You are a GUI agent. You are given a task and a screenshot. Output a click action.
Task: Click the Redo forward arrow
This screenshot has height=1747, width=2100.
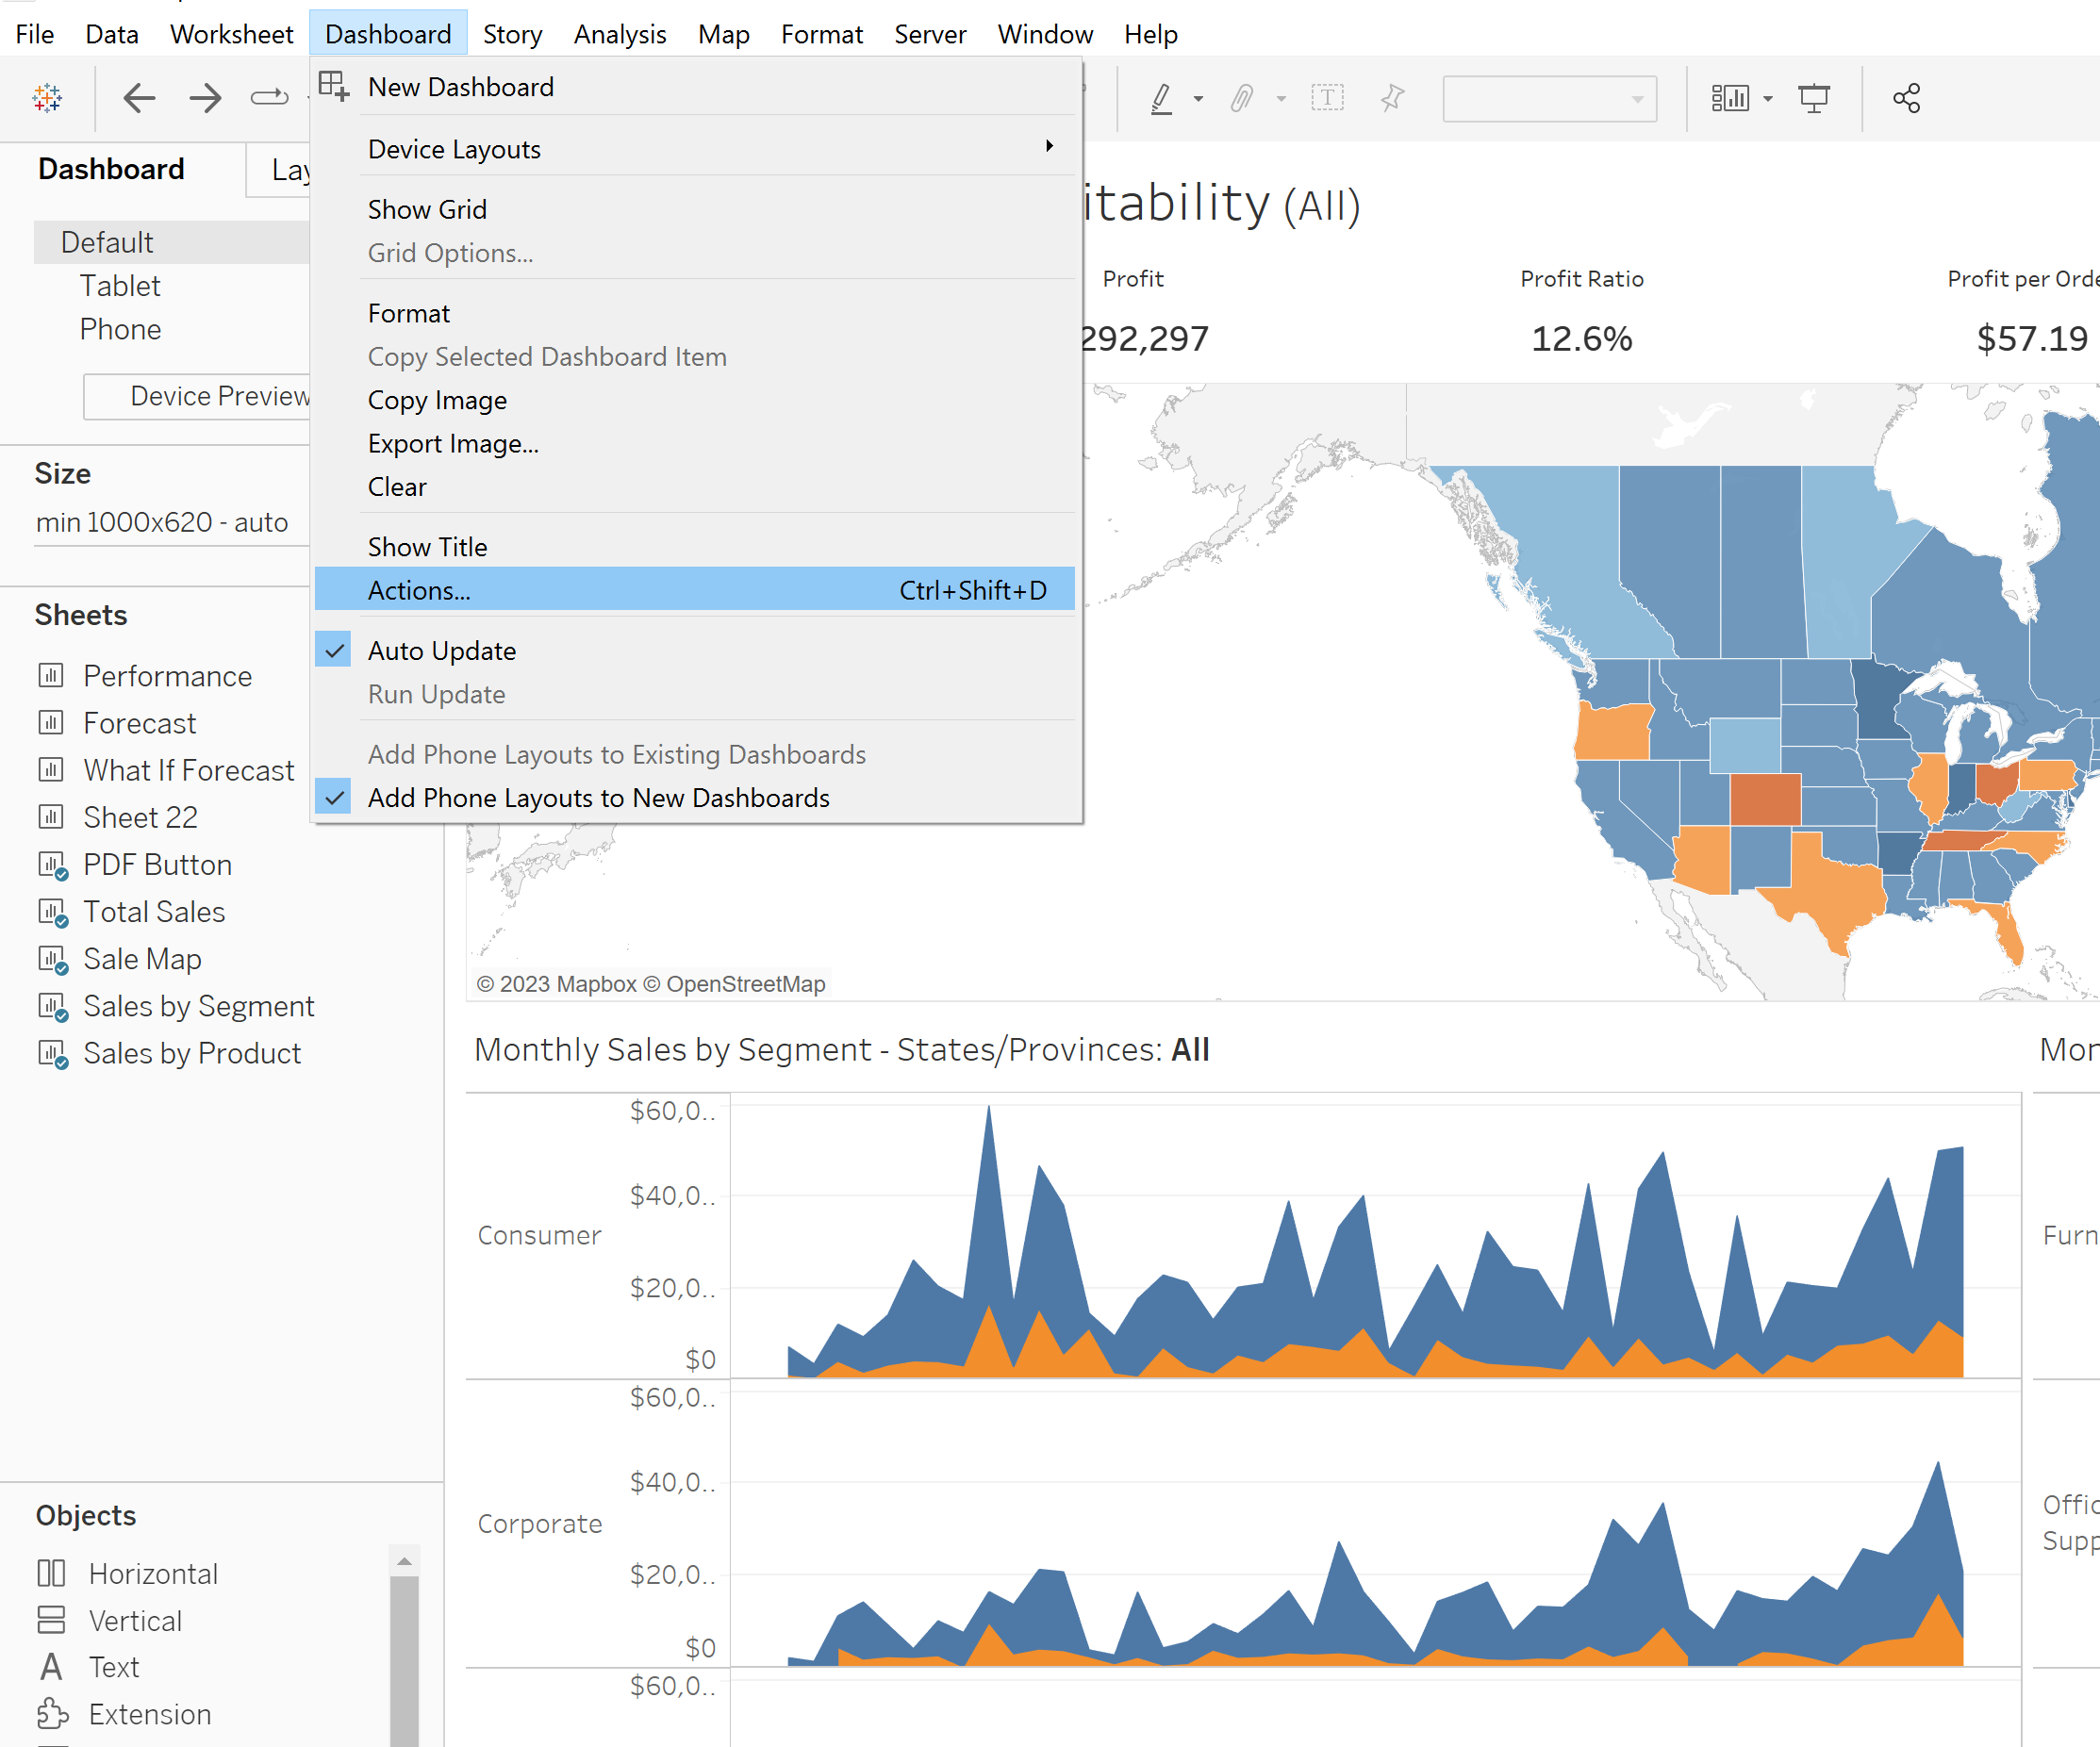point(206,98)
